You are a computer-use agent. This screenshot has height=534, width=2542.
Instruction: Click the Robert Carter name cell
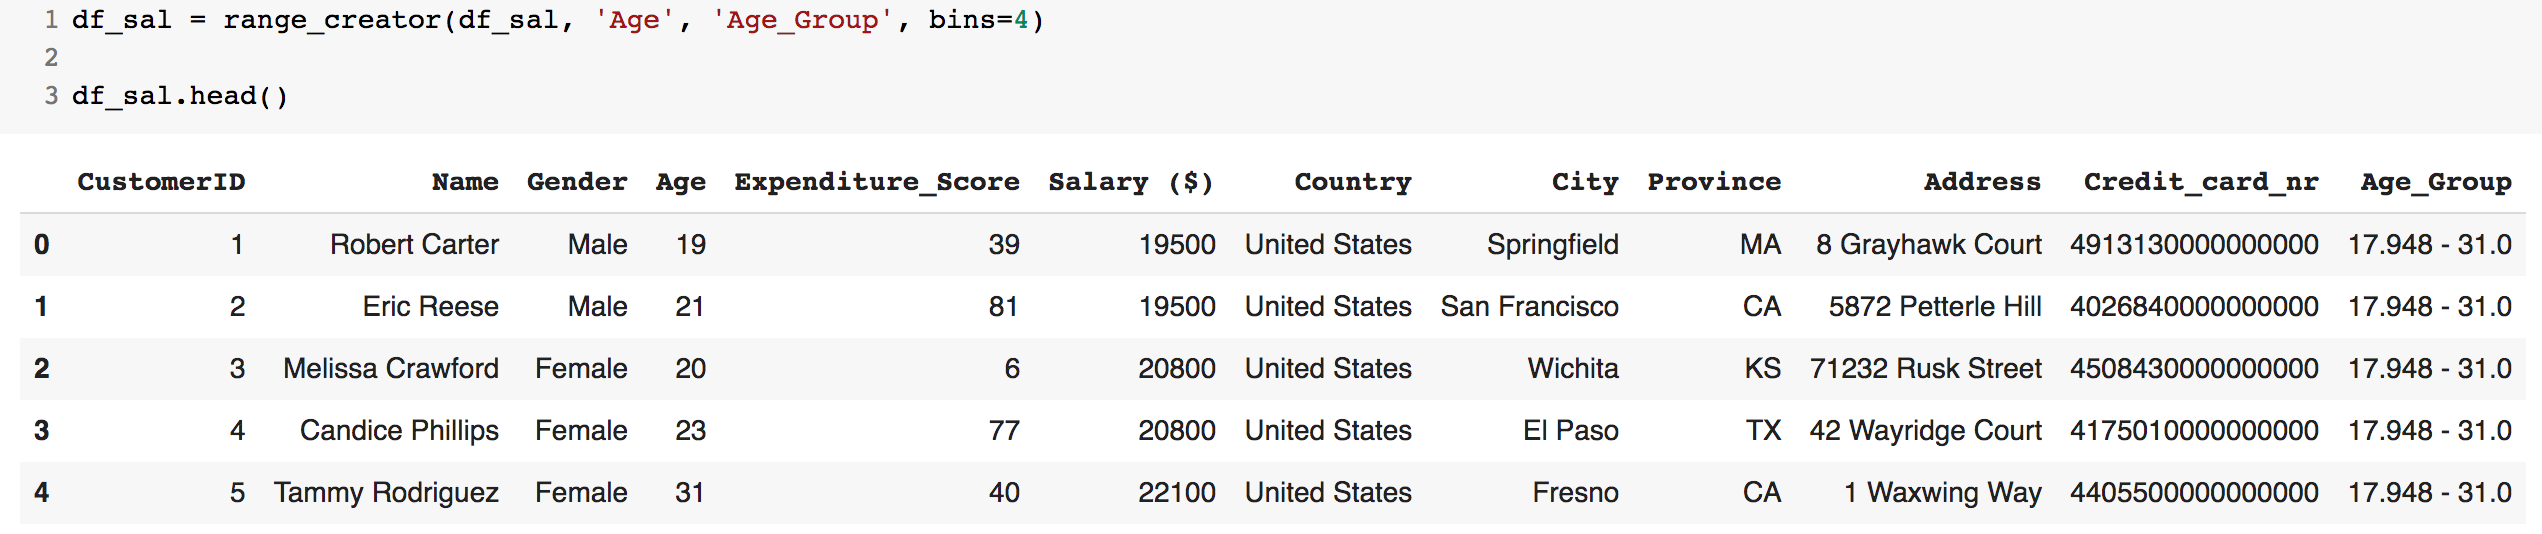(x=414, y=245)
